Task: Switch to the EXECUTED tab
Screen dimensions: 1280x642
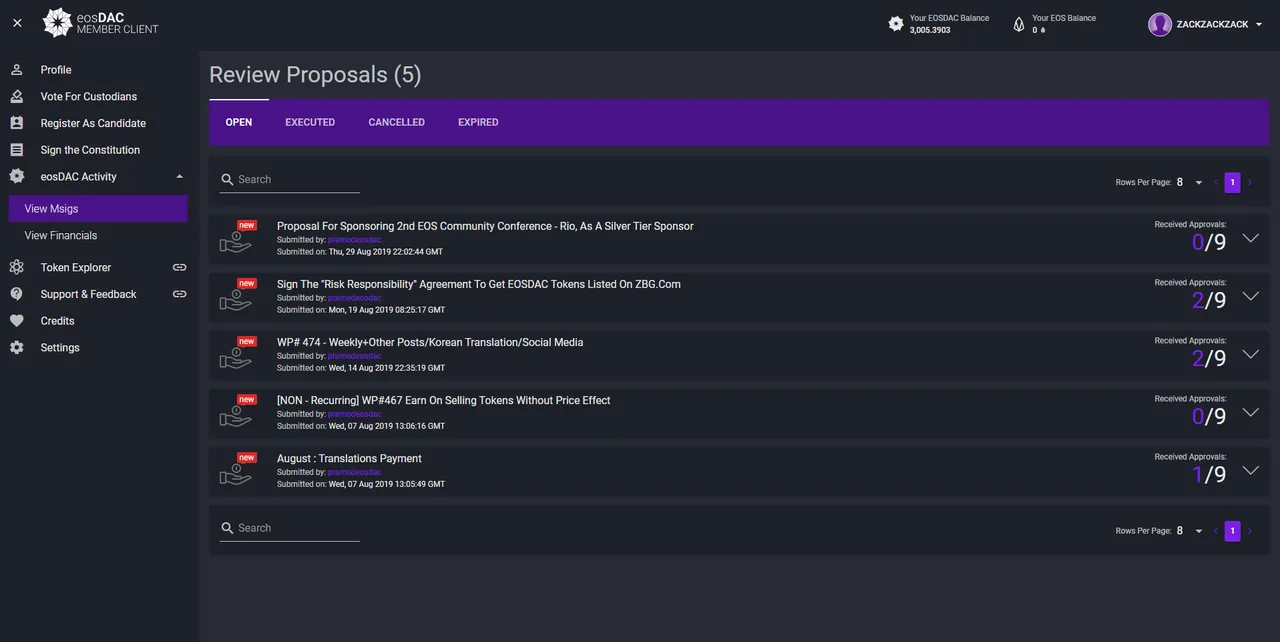Action: tap(310, 122)
